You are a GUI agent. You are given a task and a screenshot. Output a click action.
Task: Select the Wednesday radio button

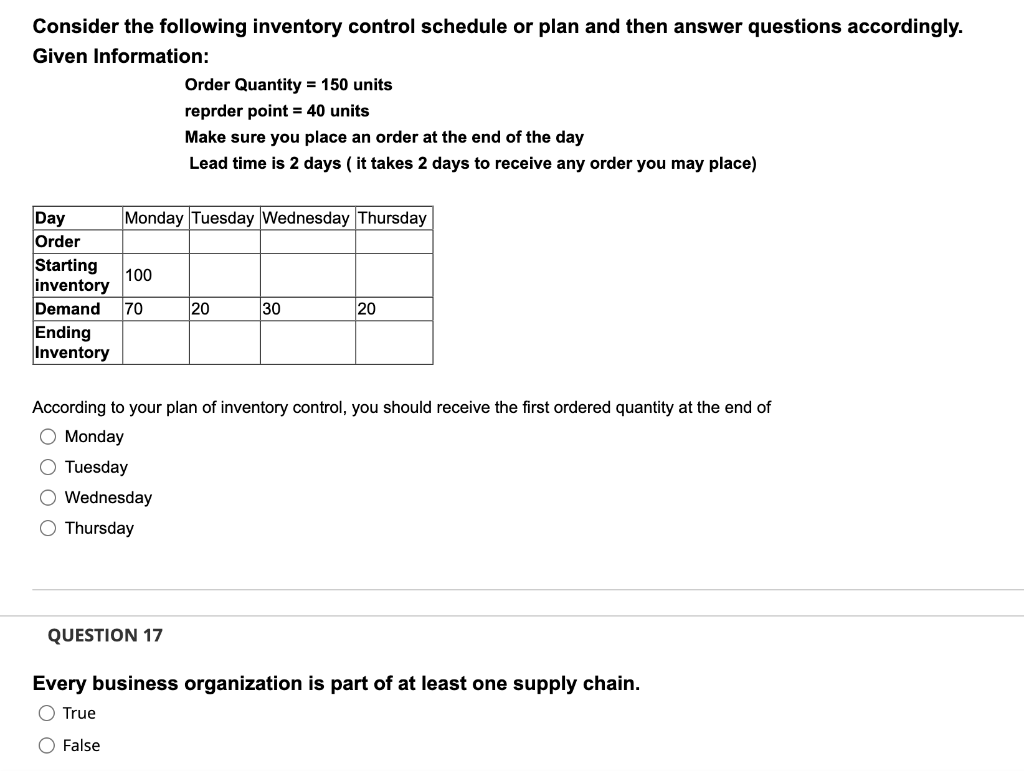click(47, 497)
